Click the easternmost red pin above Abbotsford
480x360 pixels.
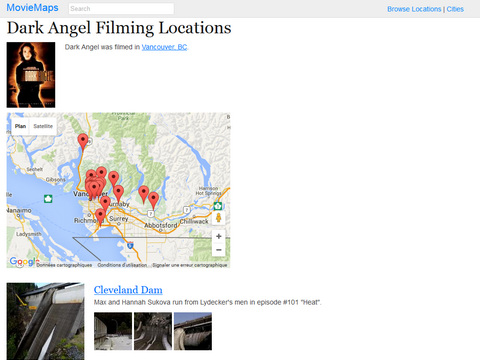tap(153, 200)
